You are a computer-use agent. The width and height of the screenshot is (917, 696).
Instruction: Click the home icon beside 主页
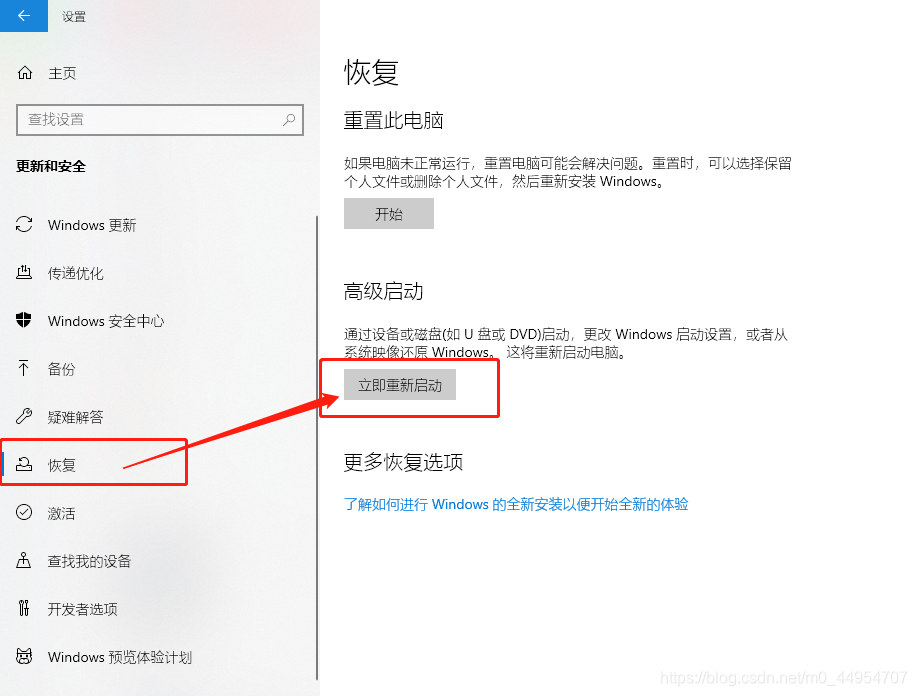(25, 73)
